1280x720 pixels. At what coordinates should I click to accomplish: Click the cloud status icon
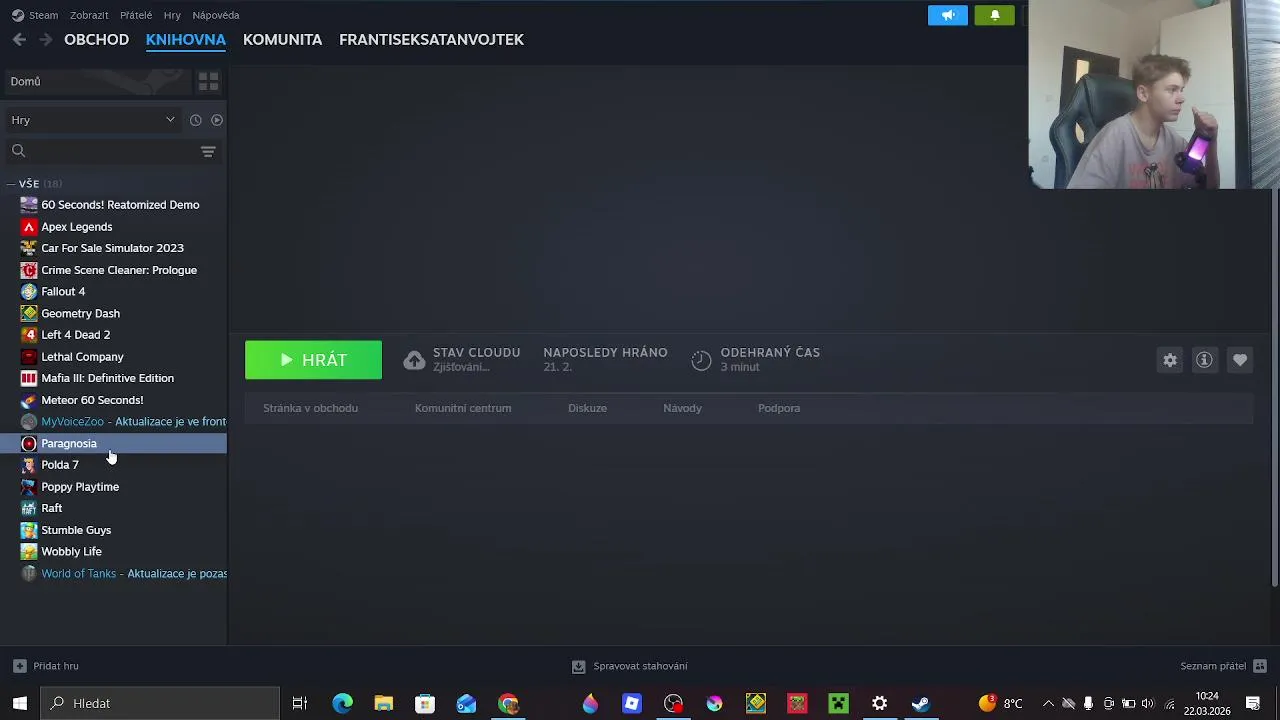[x=414, y=360]
